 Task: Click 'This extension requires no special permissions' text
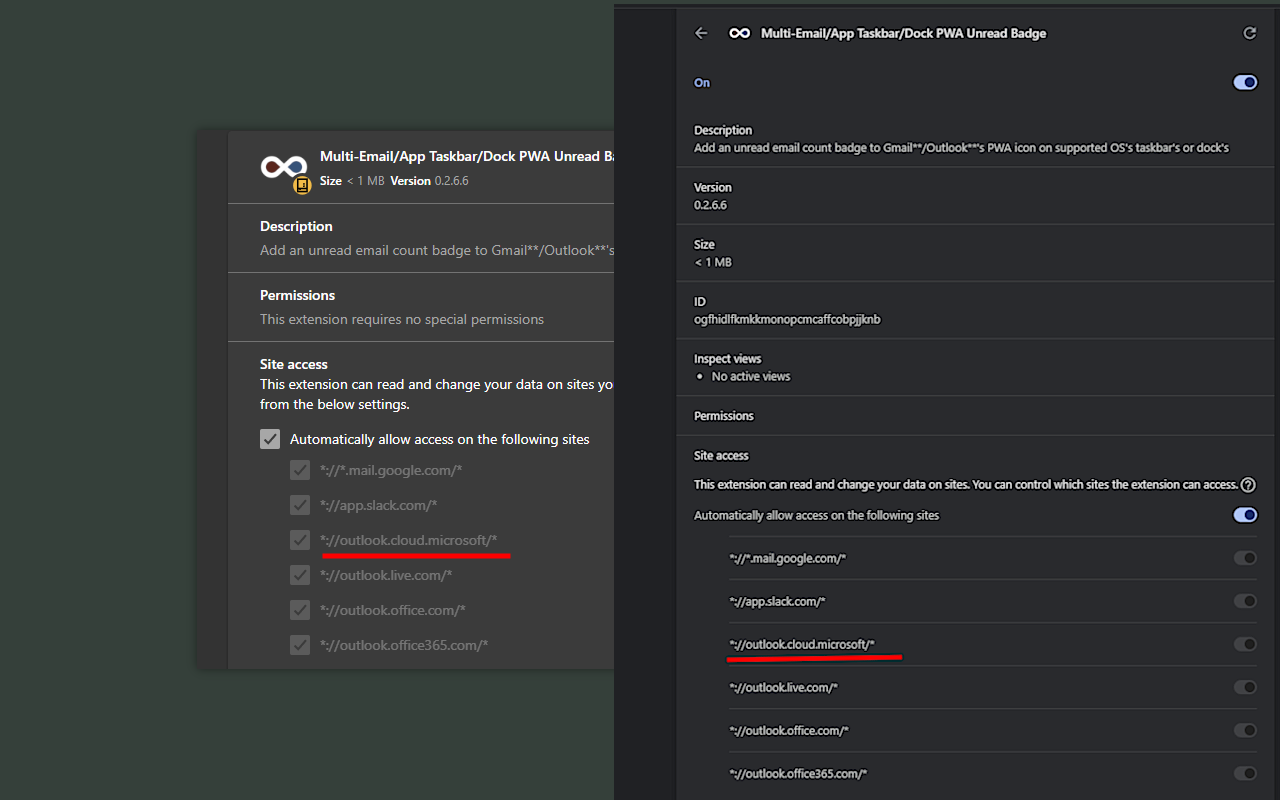(x=402, y=319)
